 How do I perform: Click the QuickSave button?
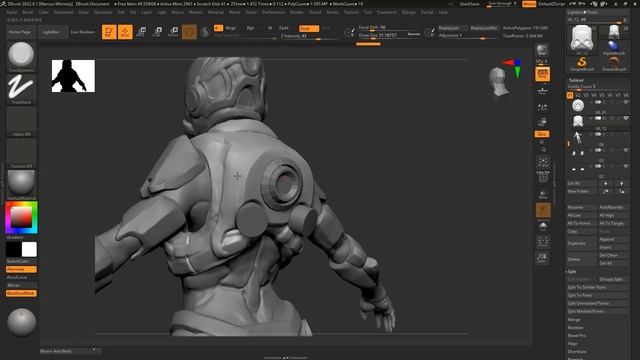(469, 4)
